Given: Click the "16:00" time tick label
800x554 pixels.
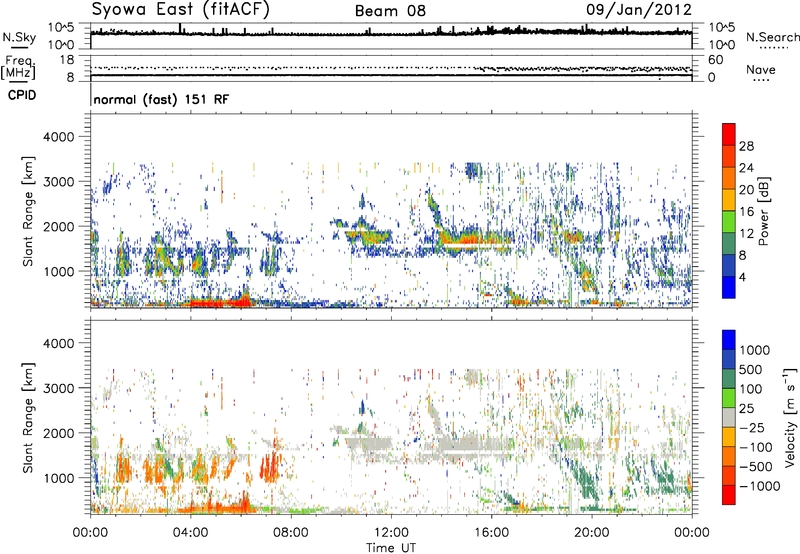Looking at the screenshot, I should click(491, 533).
